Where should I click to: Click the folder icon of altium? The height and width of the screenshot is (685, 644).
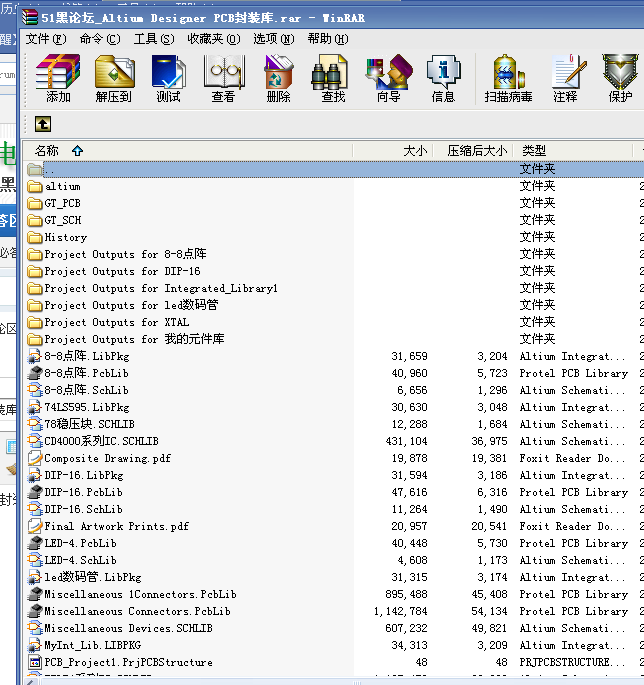35,187
